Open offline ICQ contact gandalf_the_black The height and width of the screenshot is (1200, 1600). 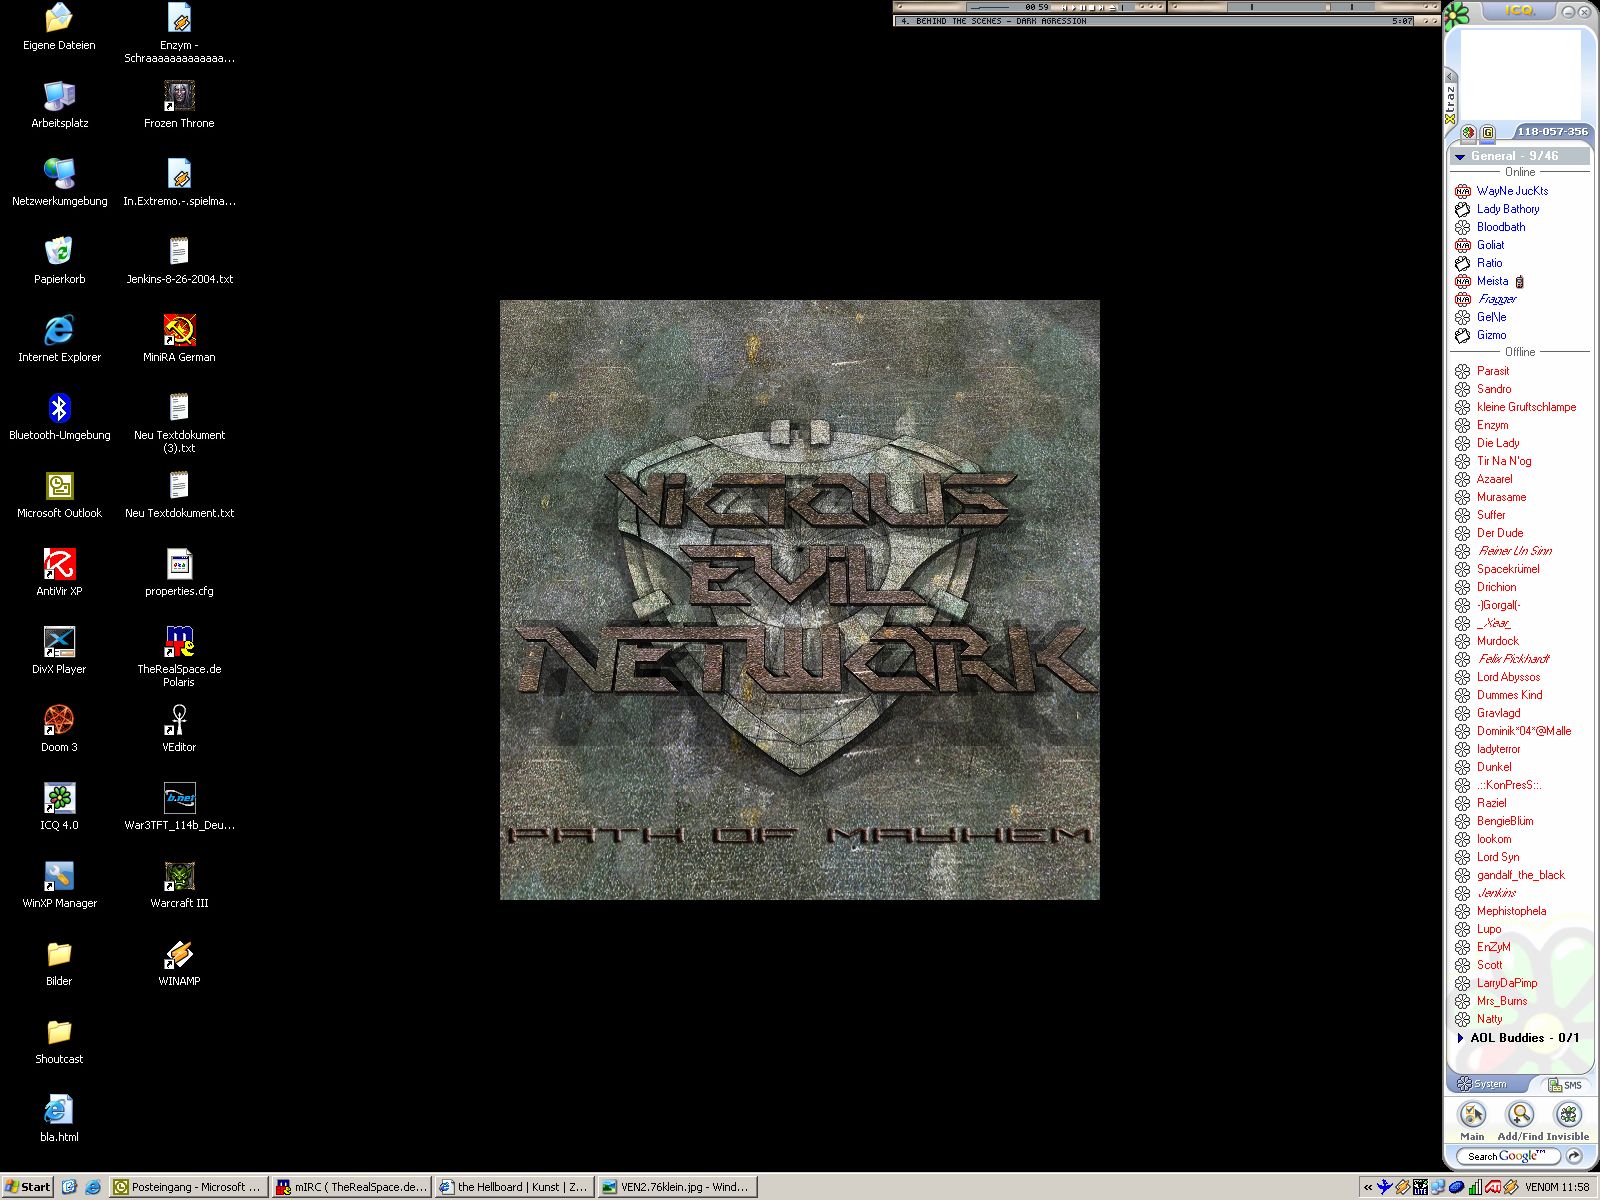(1521, 875)
